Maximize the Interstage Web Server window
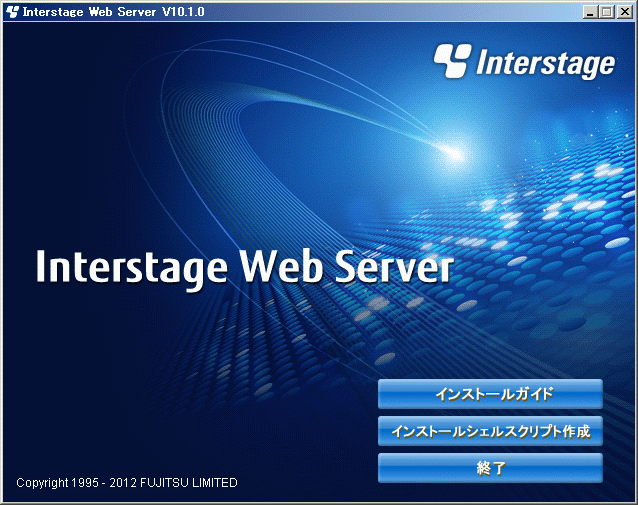 pos(606,12)
